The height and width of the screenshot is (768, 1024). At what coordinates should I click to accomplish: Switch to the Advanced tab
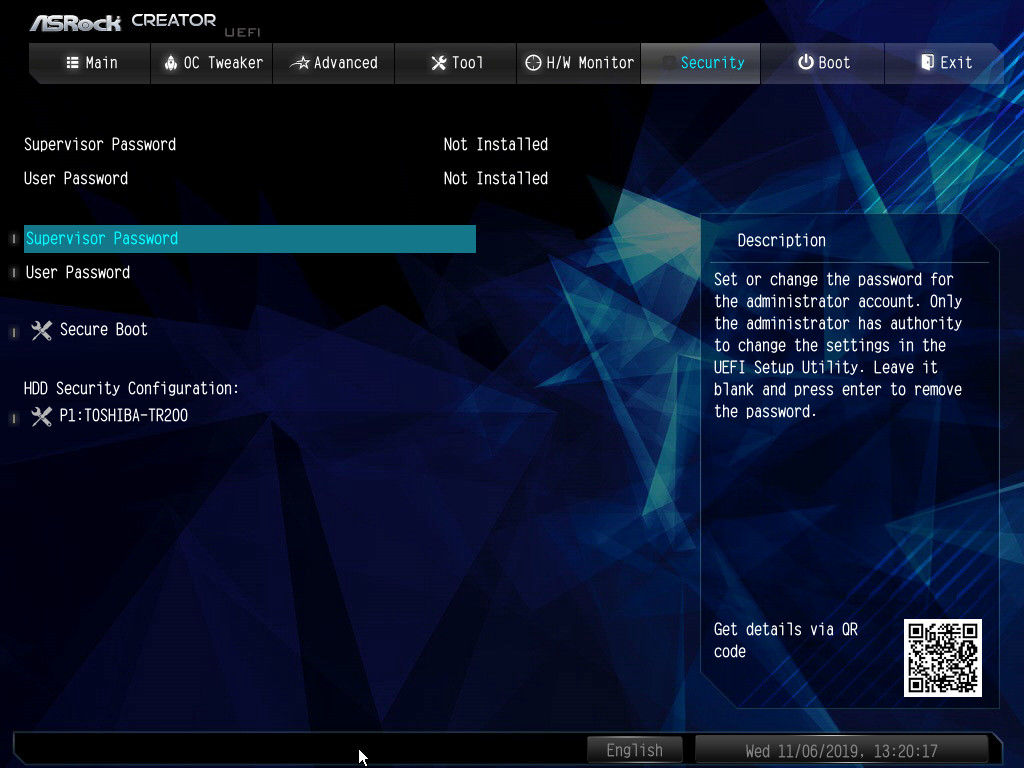[x=334, y=62]
